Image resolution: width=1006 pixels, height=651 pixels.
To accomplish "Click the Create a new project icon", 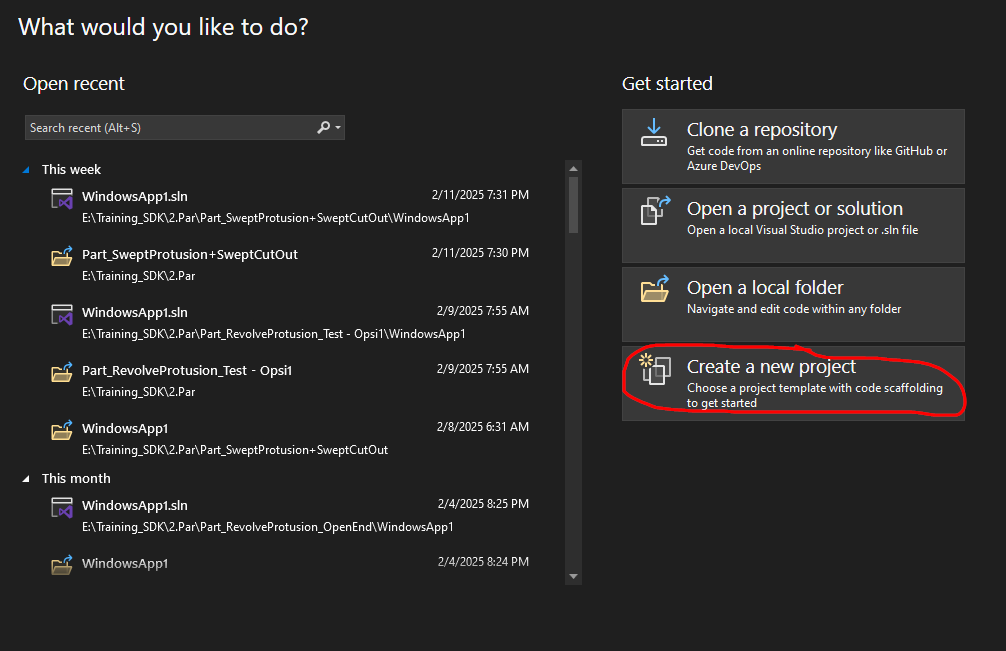I will pos(654,369).
